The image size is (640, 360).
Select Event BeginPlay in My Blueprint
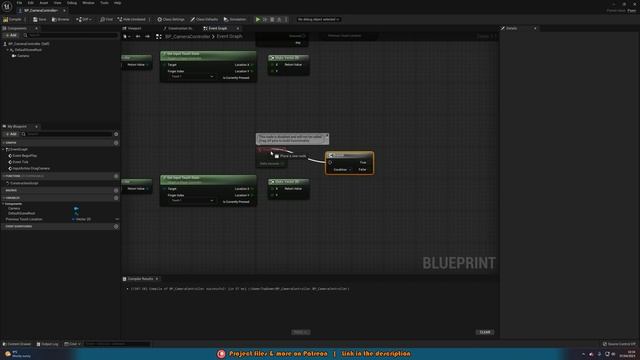24,156
